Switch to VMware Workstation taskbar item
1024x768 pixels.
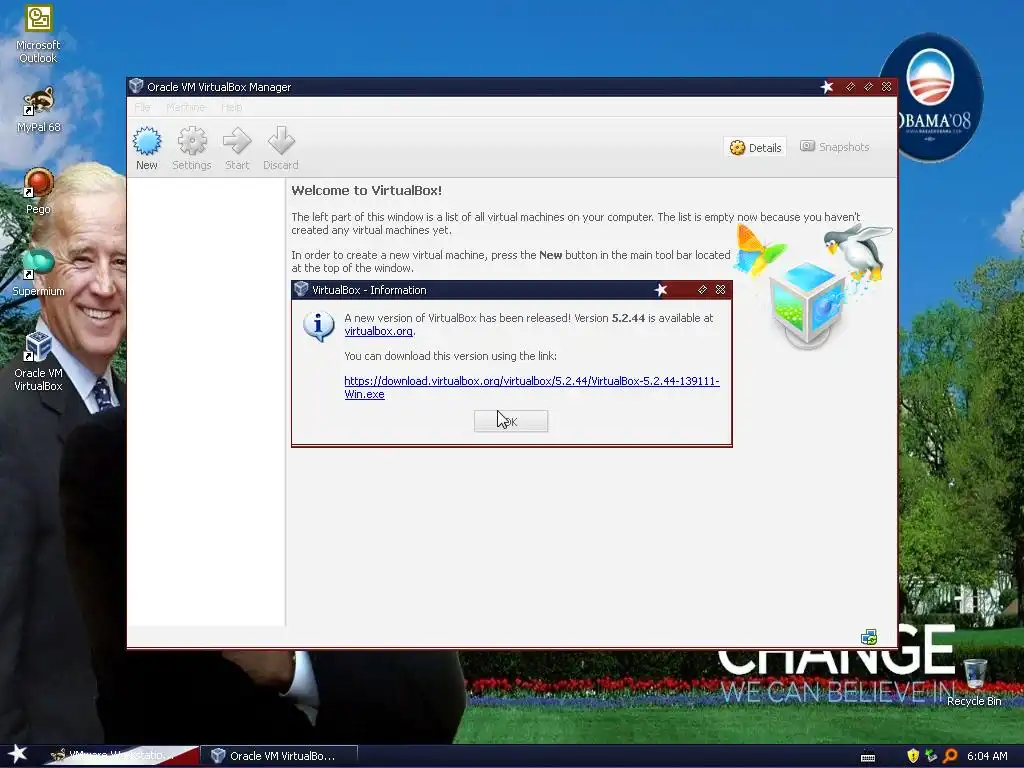coord(120,756)
